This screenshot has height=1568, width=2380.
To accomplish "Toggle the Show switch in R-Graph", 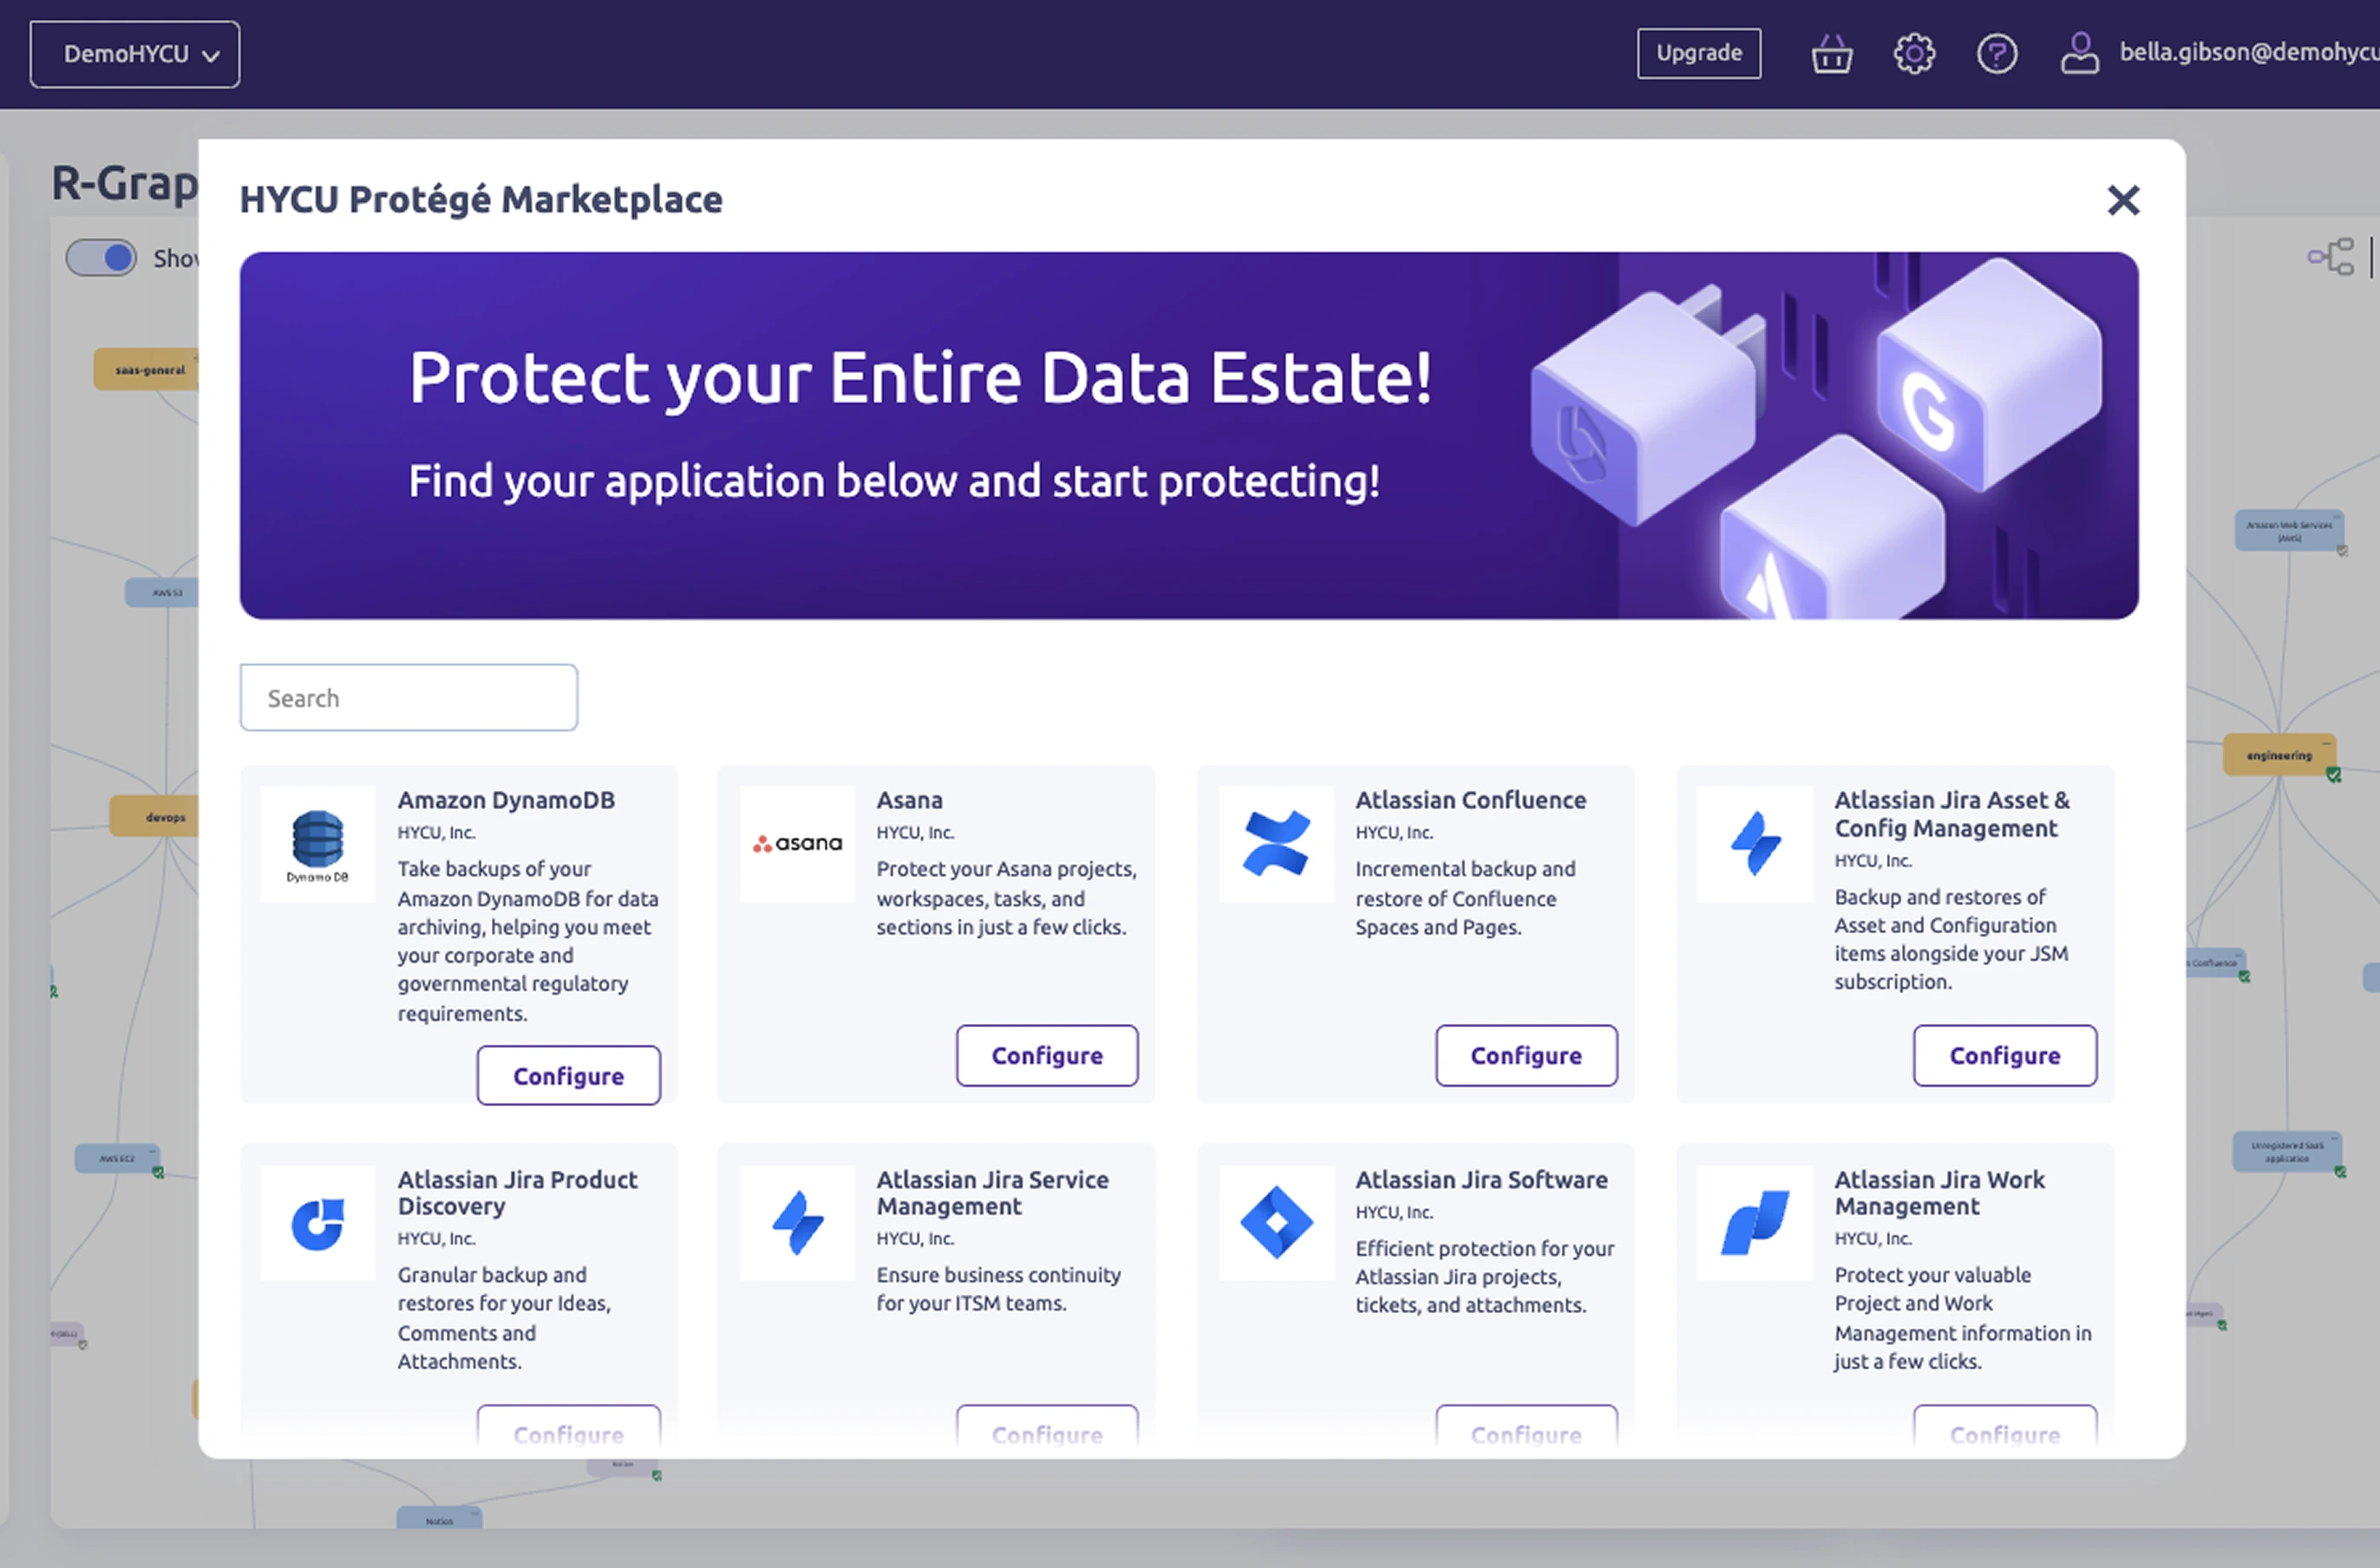I will (x=102, y=258).
